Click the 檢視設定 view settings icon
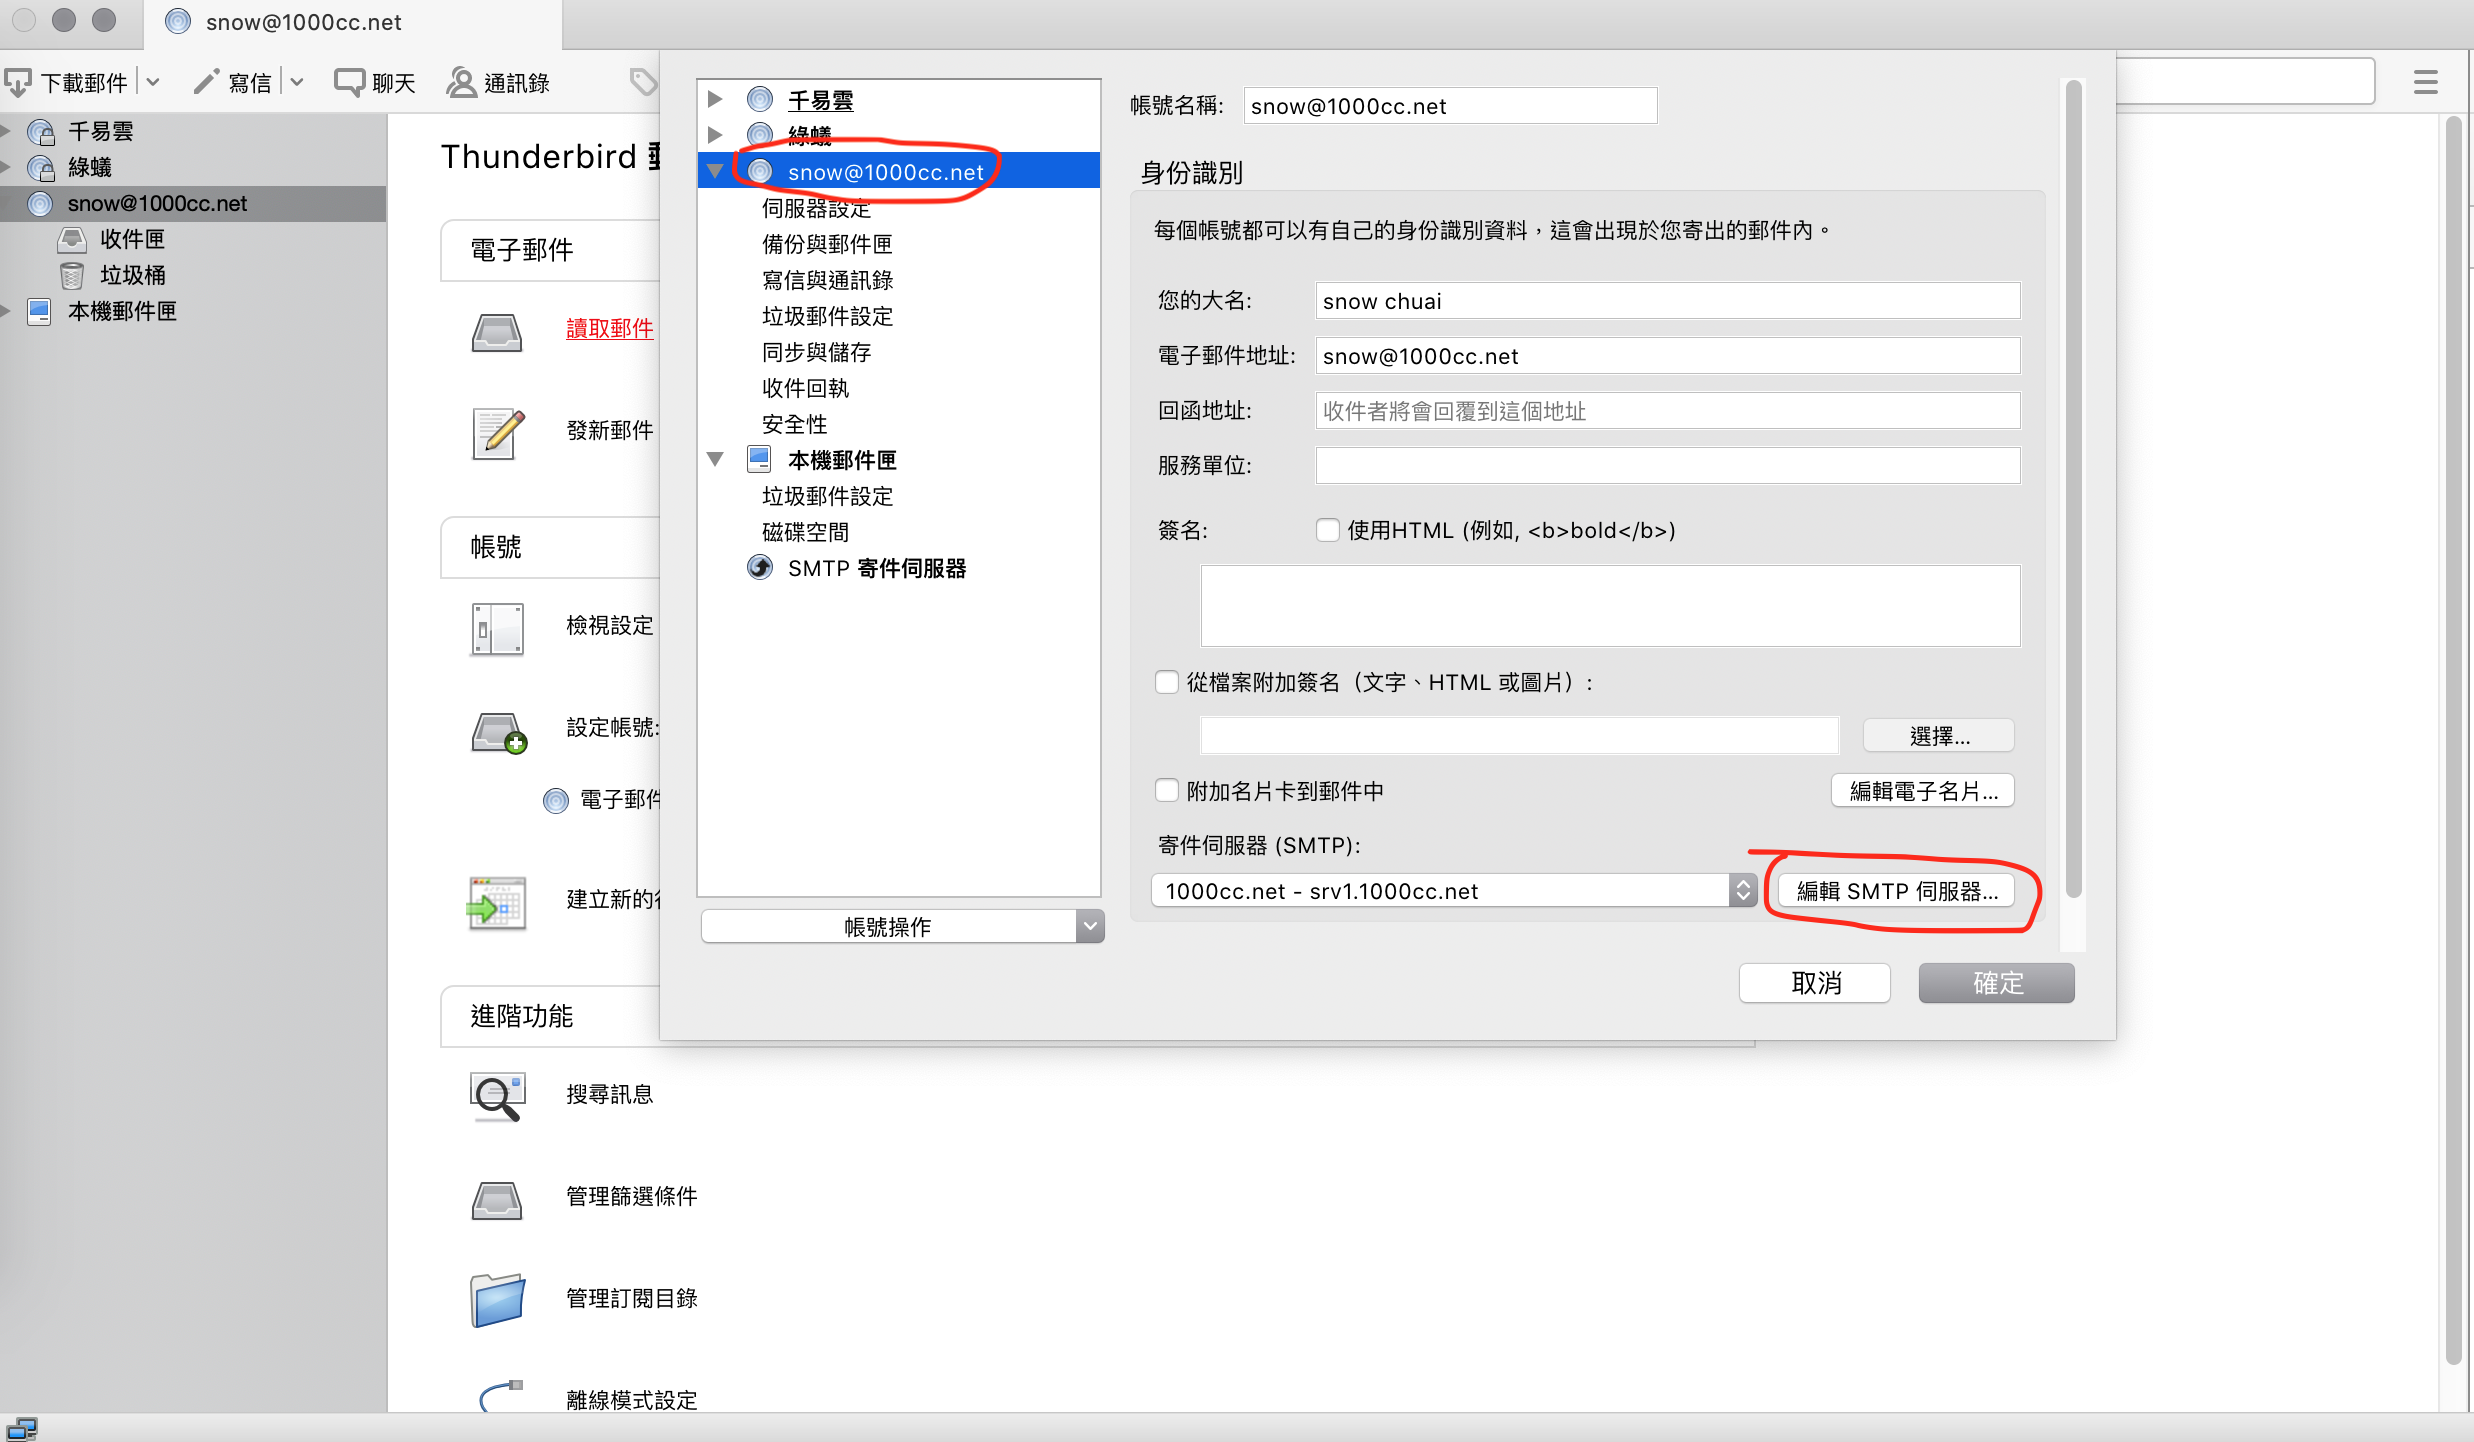The width and height of the screenshot is (2474, 1442). [x=497, y=628]
